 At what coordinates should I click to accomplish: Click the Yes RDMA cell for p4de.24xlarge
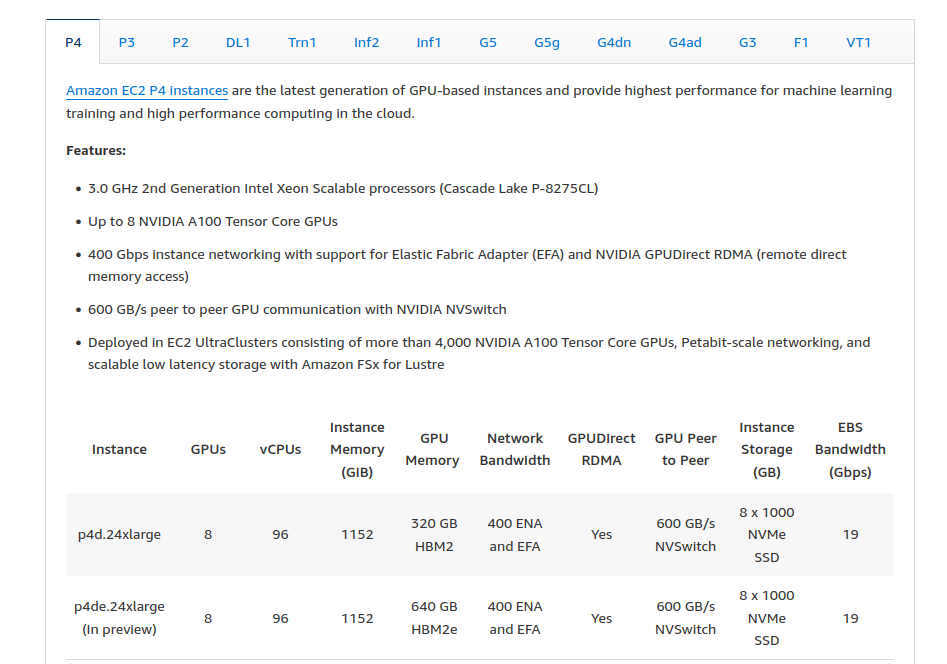602,619
